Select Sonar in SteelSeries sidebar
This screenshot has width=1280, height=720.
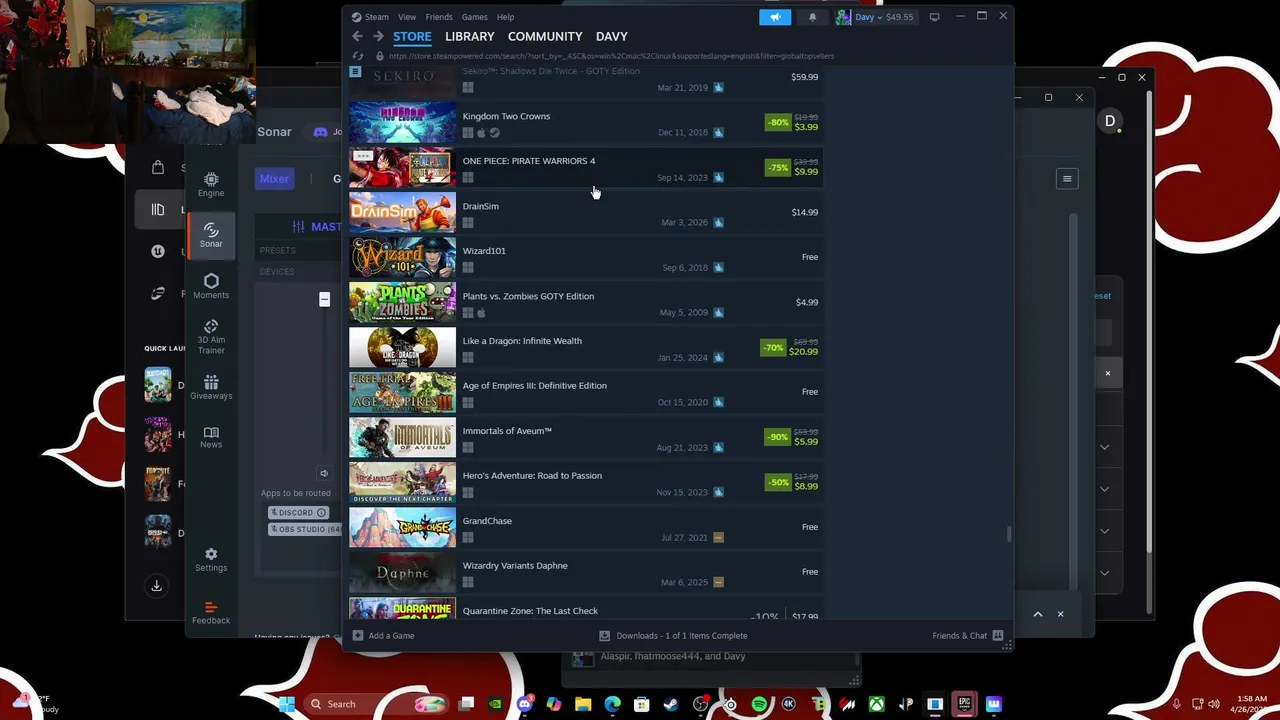point(211,236)
